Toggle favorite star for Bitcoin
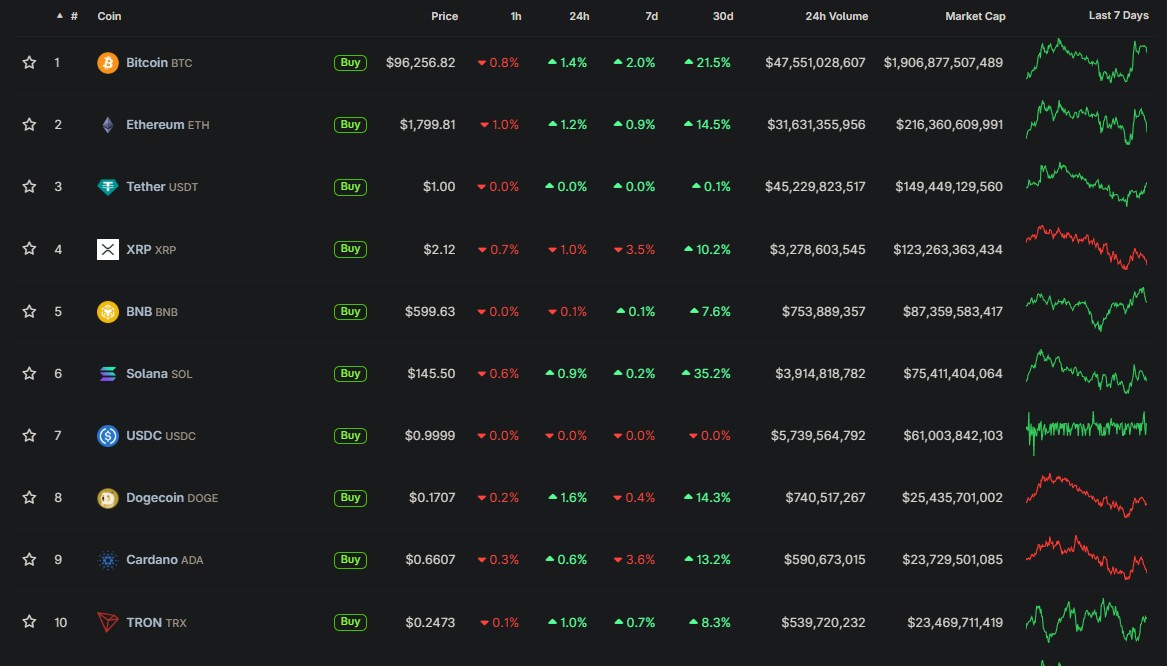The width and height of the screenshot is (1167, 666). pyautogui.click(x=29, y=63)
